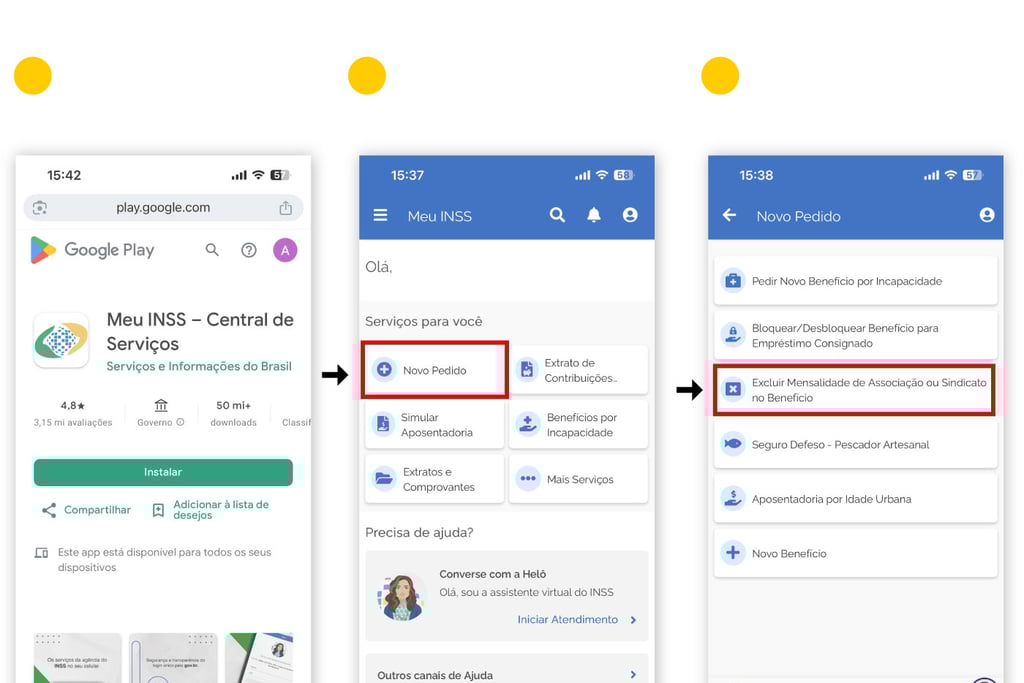The image size is (1024, 683).
Task: Open the hamburger menu in Meu INSS
Action: pyautogui.click(x=380, y=215)
